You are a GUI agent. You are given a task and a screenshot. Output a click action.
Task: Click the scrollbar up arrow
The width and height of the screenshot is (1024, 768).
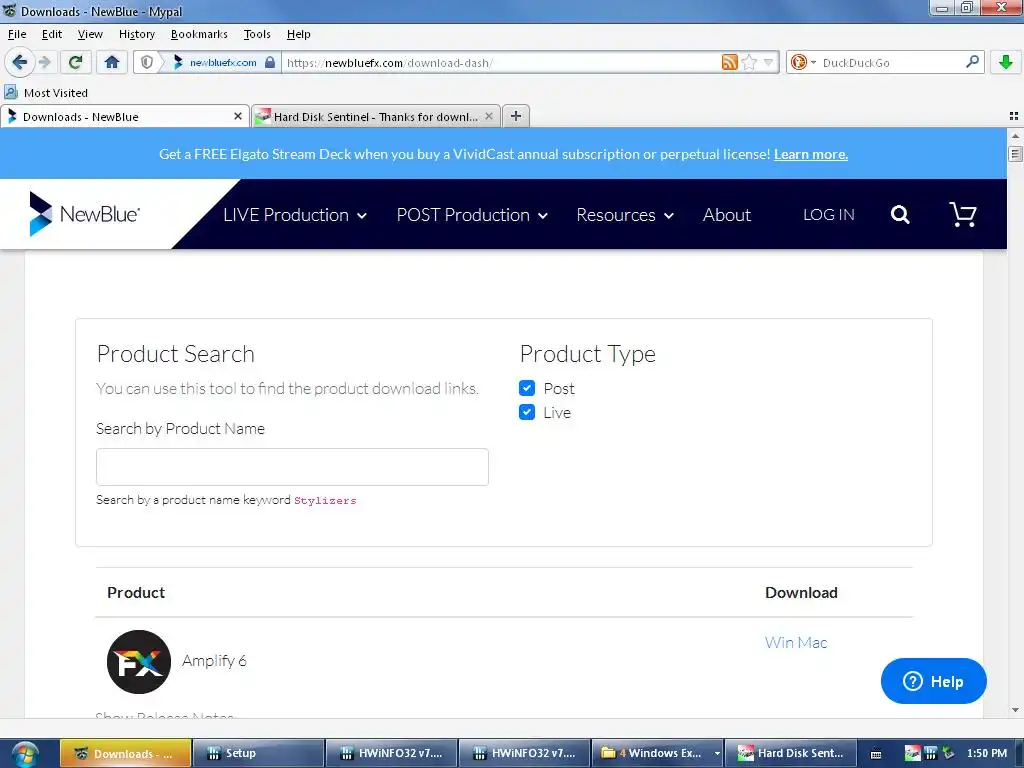click(x=1014, y=135)
